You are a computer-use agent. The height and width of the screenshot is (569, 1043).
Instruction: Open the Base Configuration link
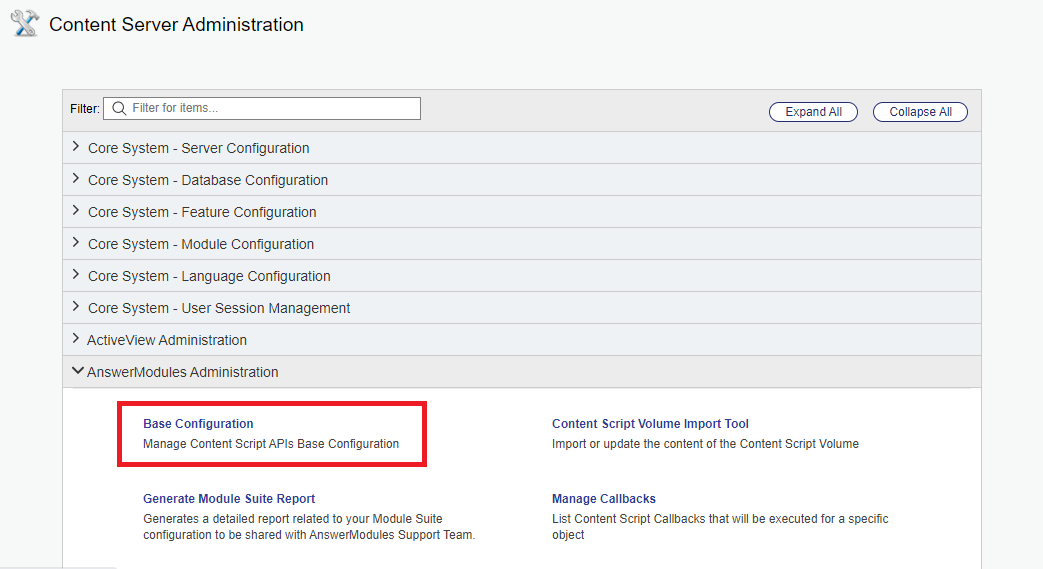click(198, 424)
